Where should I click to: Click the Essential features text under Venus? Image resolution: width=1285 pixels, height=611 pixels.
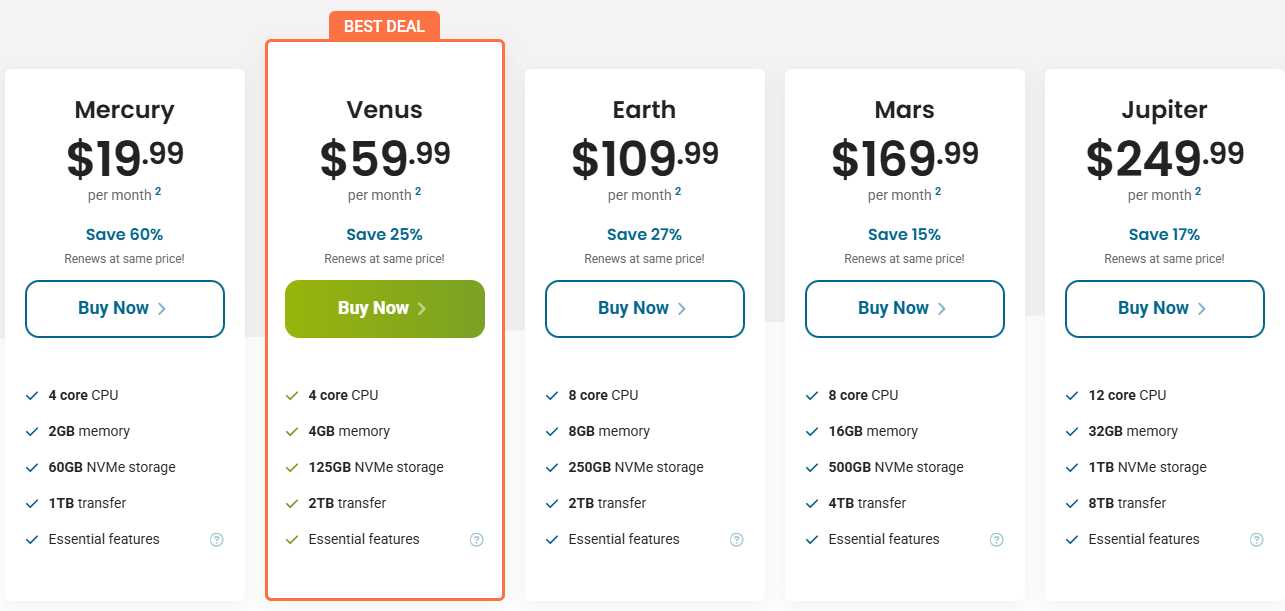364,539
